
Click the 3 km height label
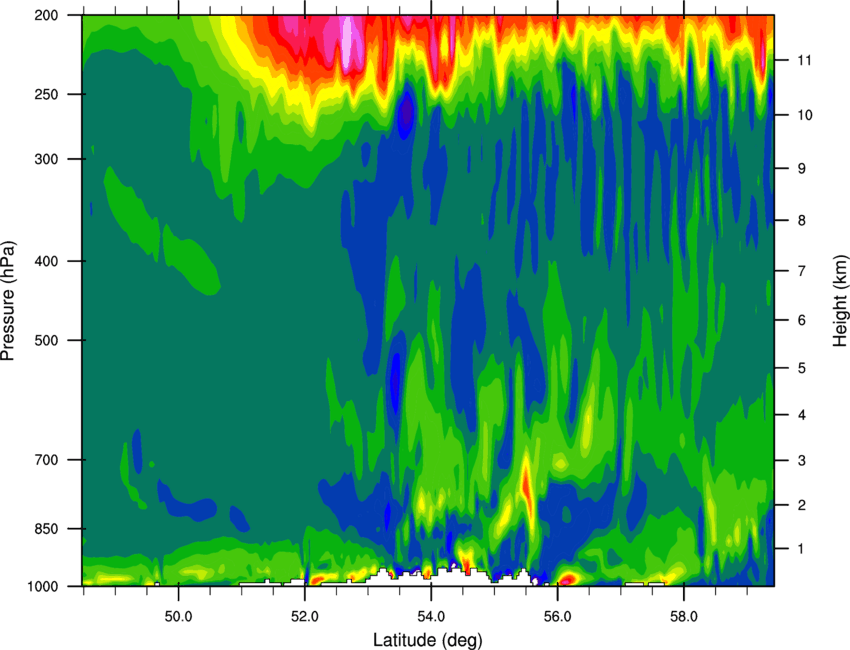802,461
